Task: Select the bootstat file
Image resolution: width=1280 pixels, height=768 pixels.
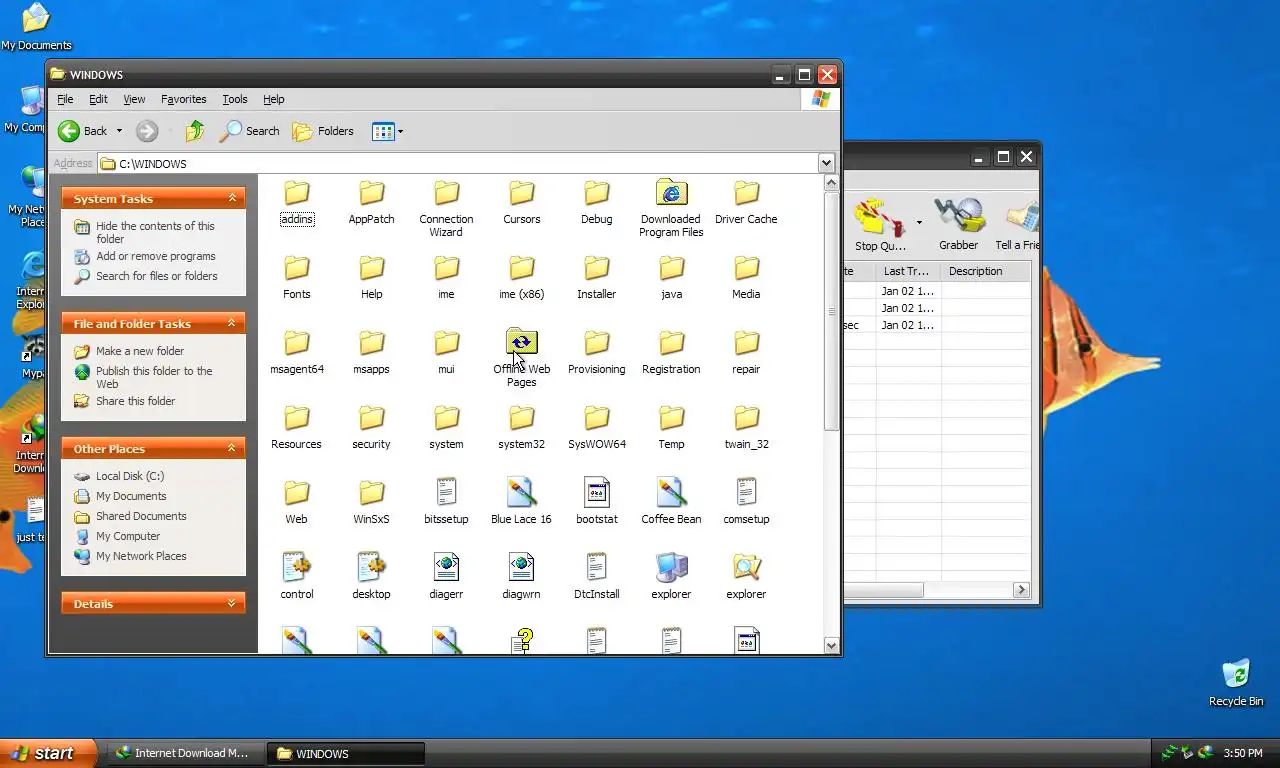Action: [596, 501]
